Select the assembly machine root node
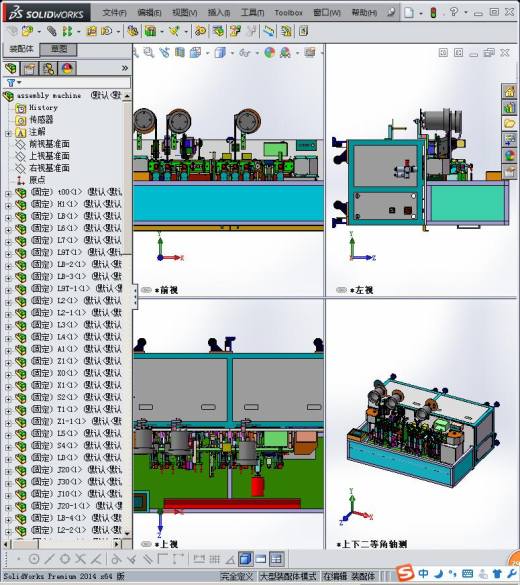The image size is (520, 585). click(49, 96)
